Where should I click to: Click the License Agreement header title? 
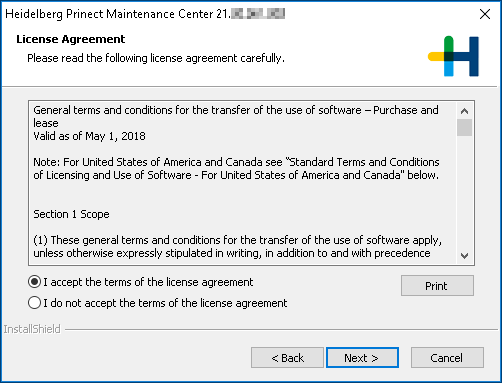[x=70, y=39]
